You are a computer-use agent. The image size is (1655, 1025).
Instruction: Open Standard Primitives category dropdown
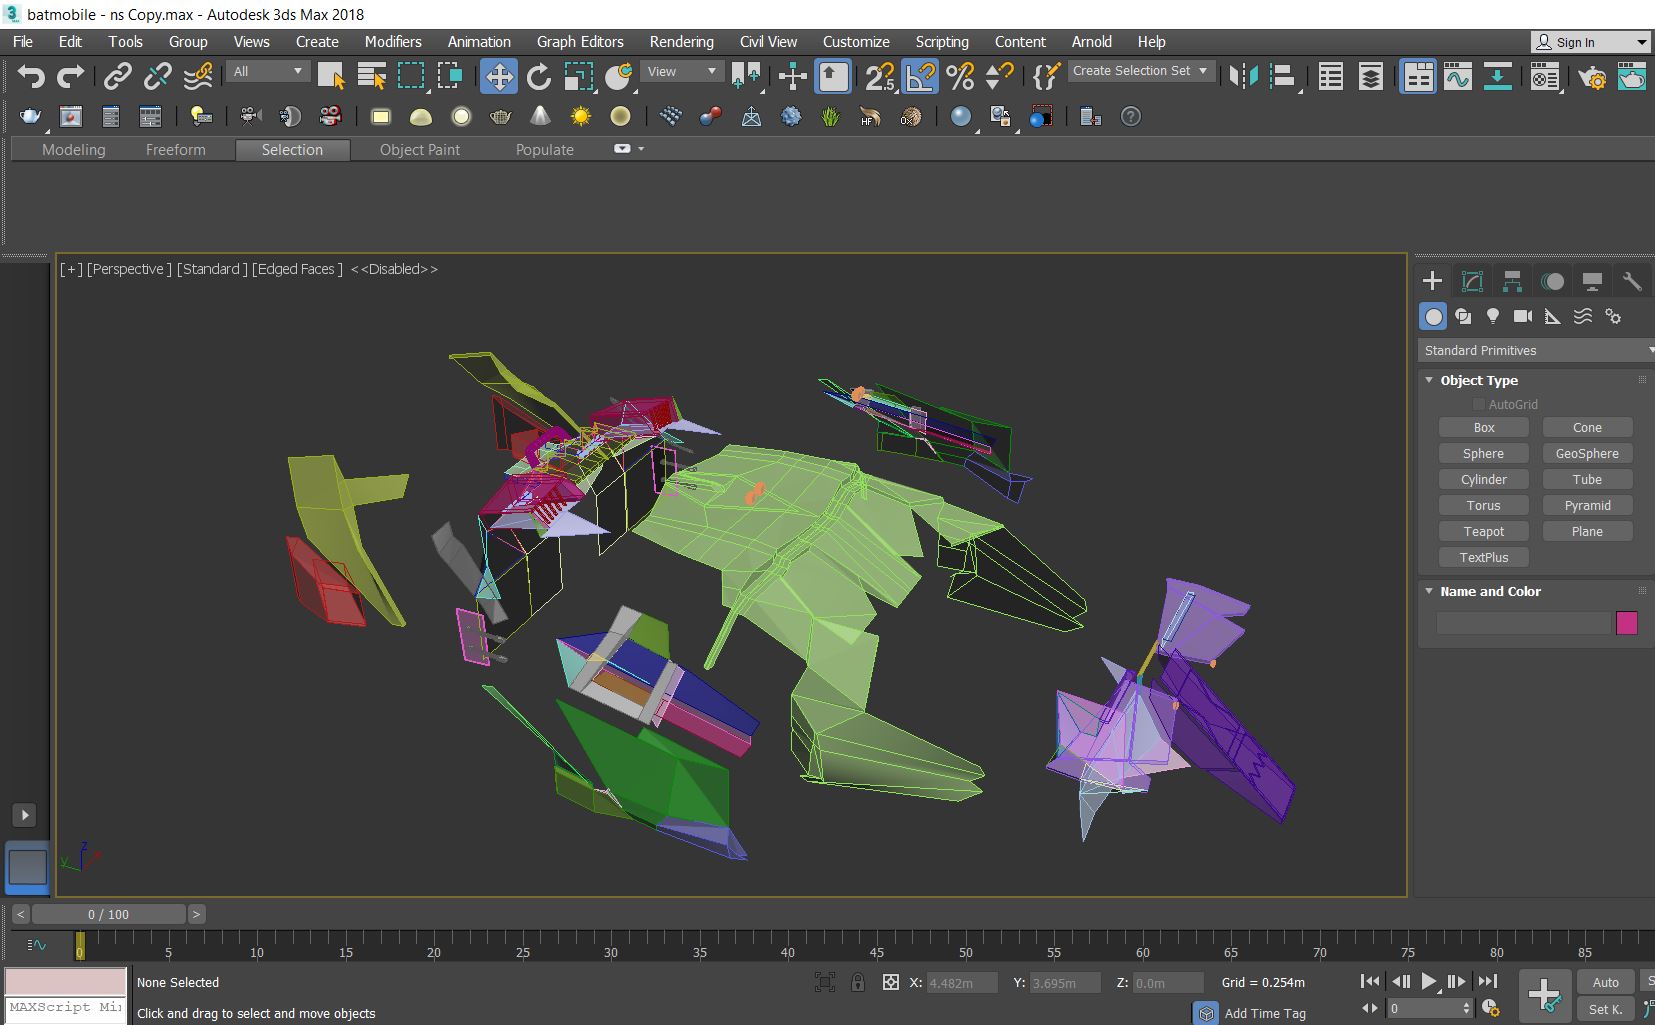1536,350
